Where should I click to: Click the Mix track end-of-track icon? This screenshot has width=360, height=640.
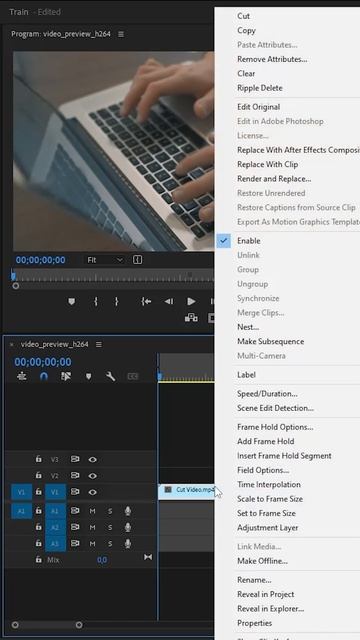pos(148,557)
